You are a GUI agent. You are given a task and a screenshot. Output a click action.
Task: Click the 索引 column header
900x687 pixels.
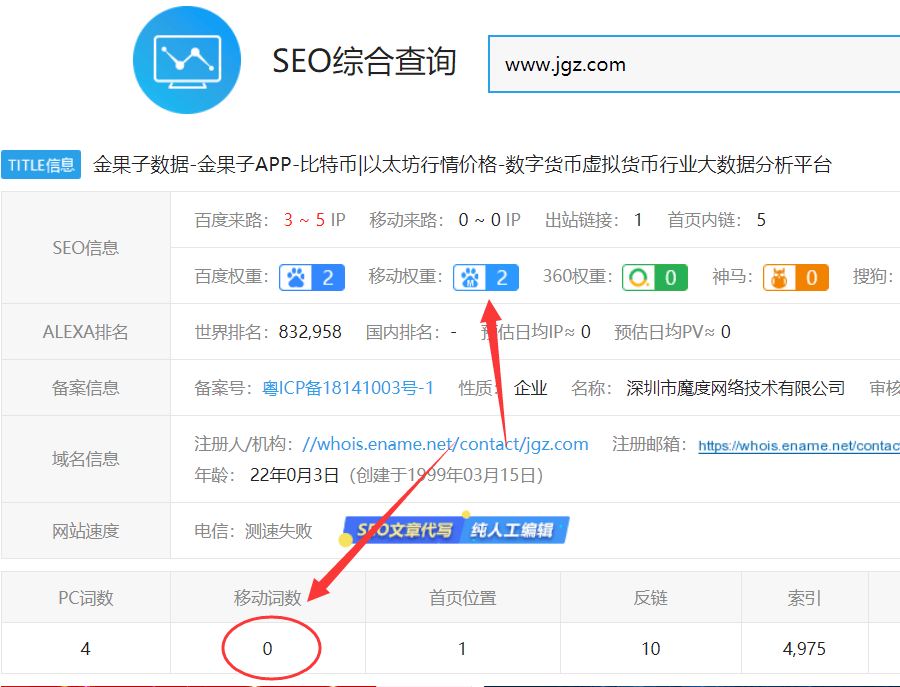click(x=804, y=598)
